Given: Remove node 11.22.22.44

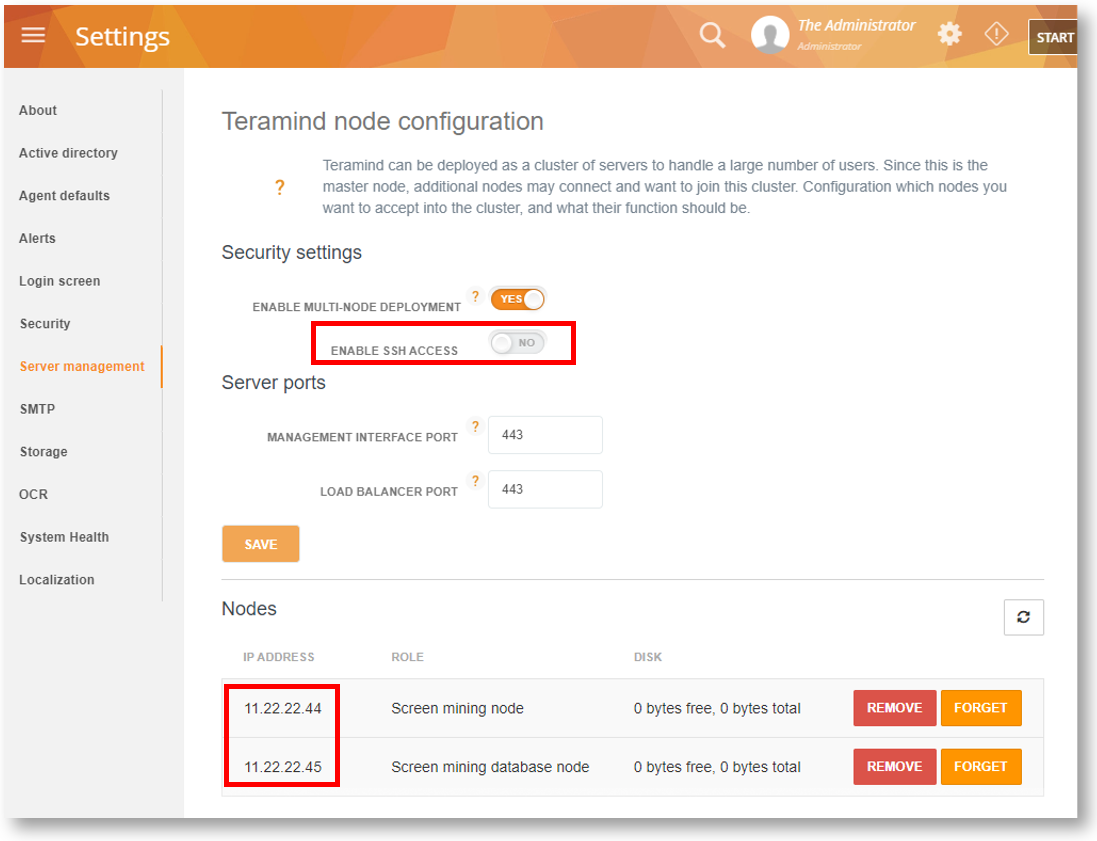Looking at the screenshot, I should (x=894, y=708).
